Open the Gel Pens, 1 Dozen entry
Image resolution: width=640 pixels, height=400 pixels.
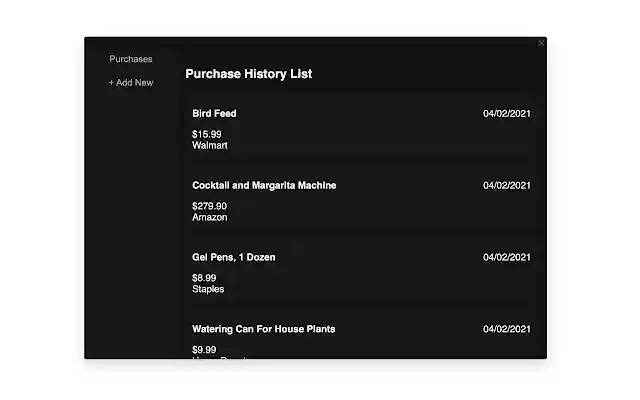tap(233, 257)
